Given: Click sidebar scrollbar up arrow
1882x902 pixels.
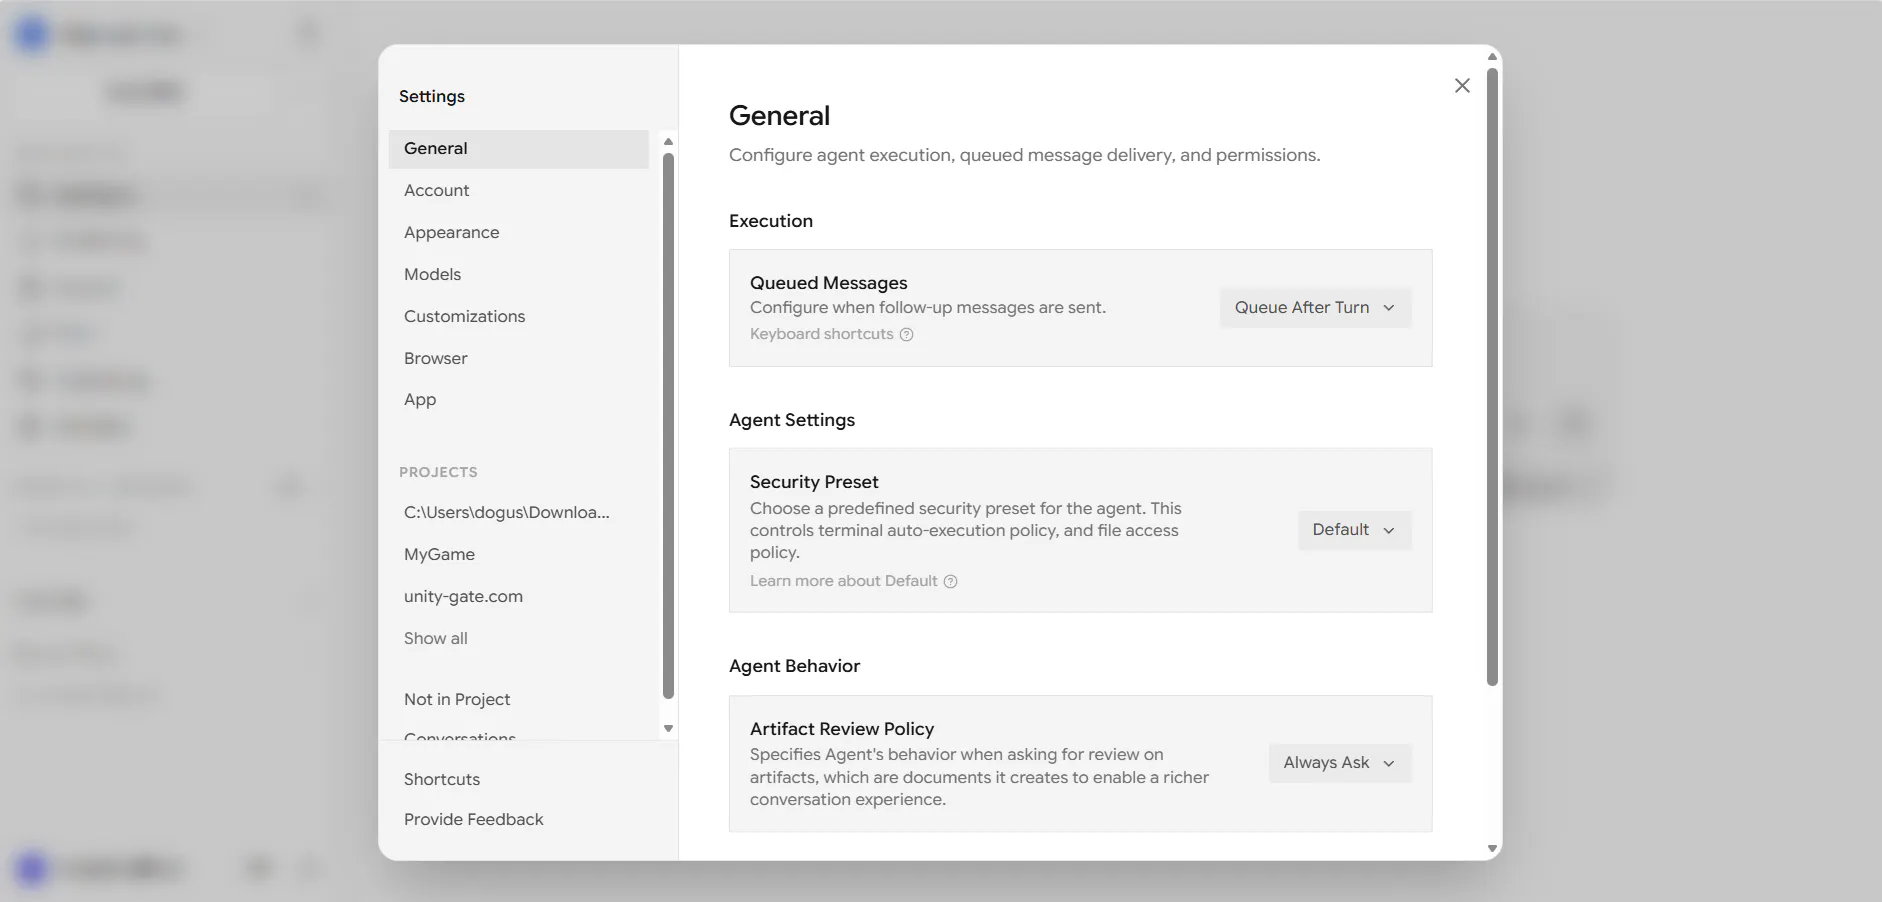Looking at the screenshot, I should (668, 142).
